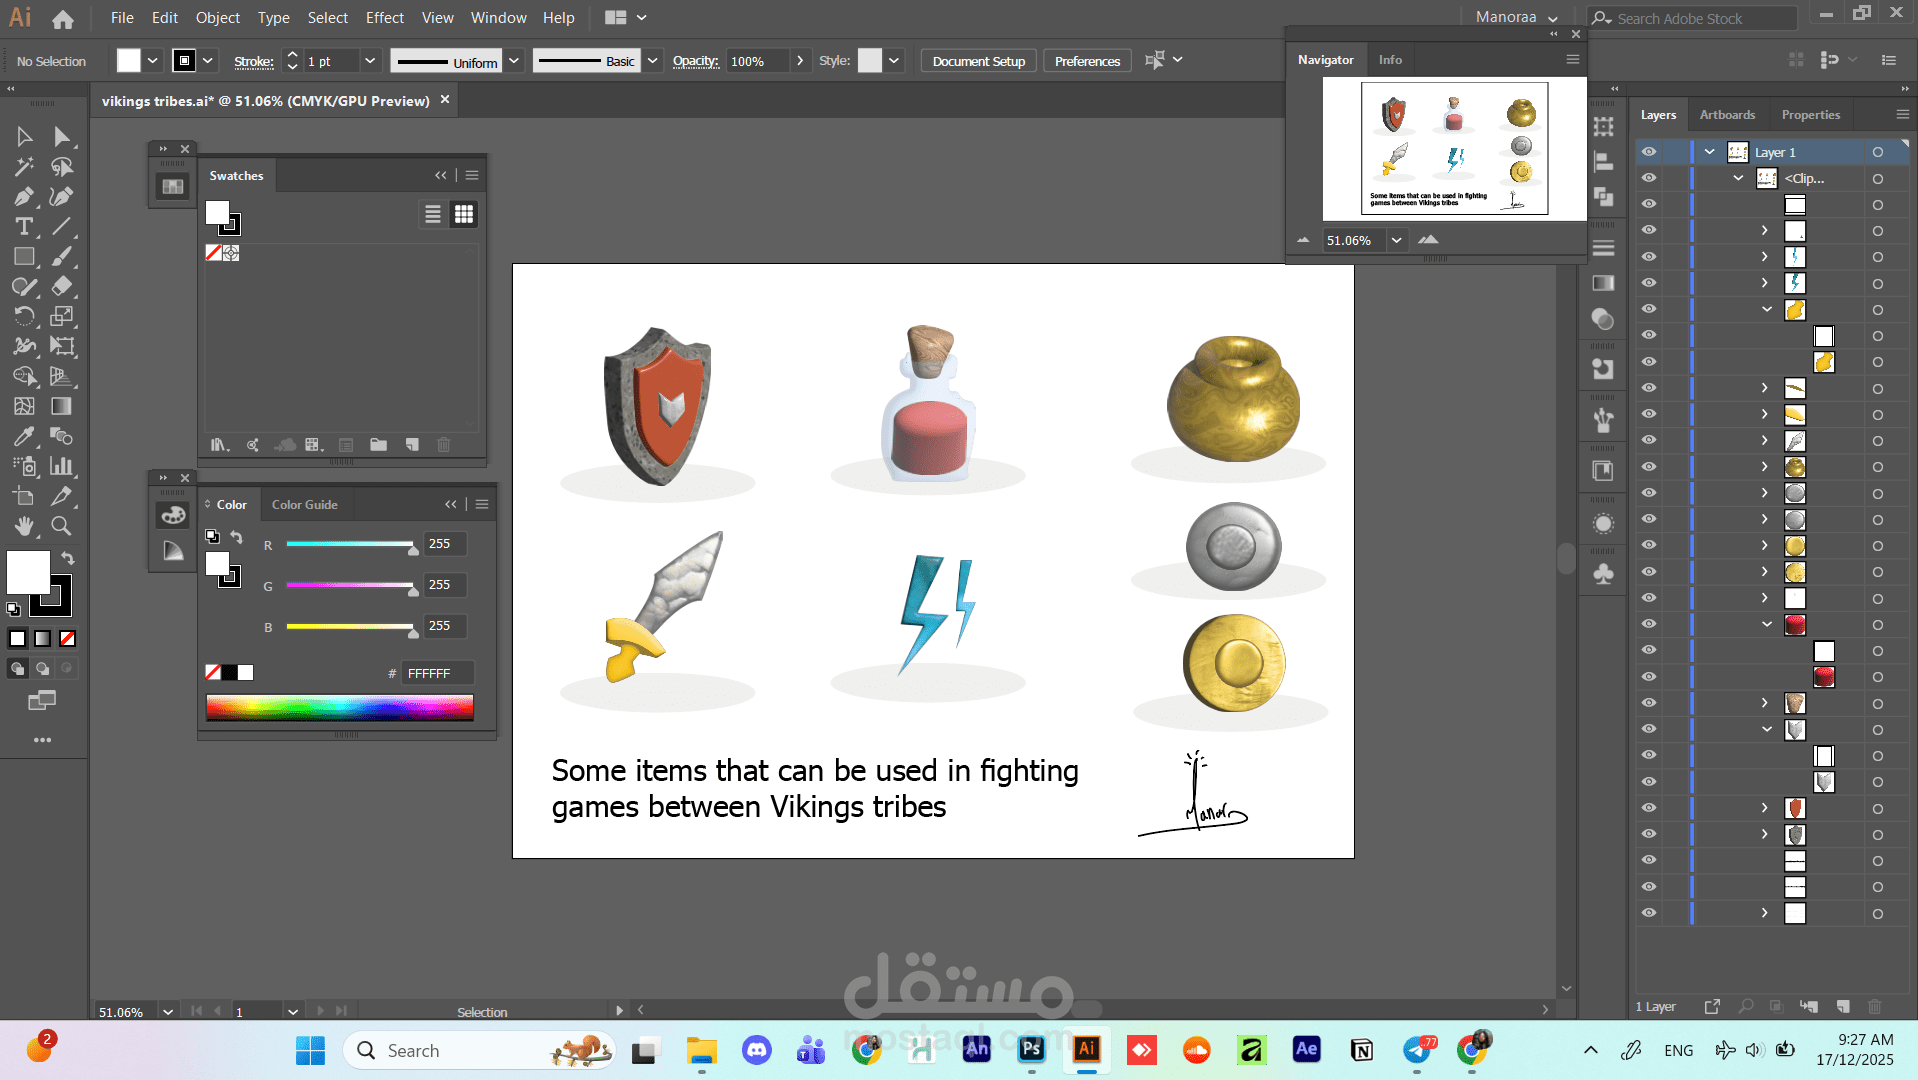Select the Rectangle tool

24,256
